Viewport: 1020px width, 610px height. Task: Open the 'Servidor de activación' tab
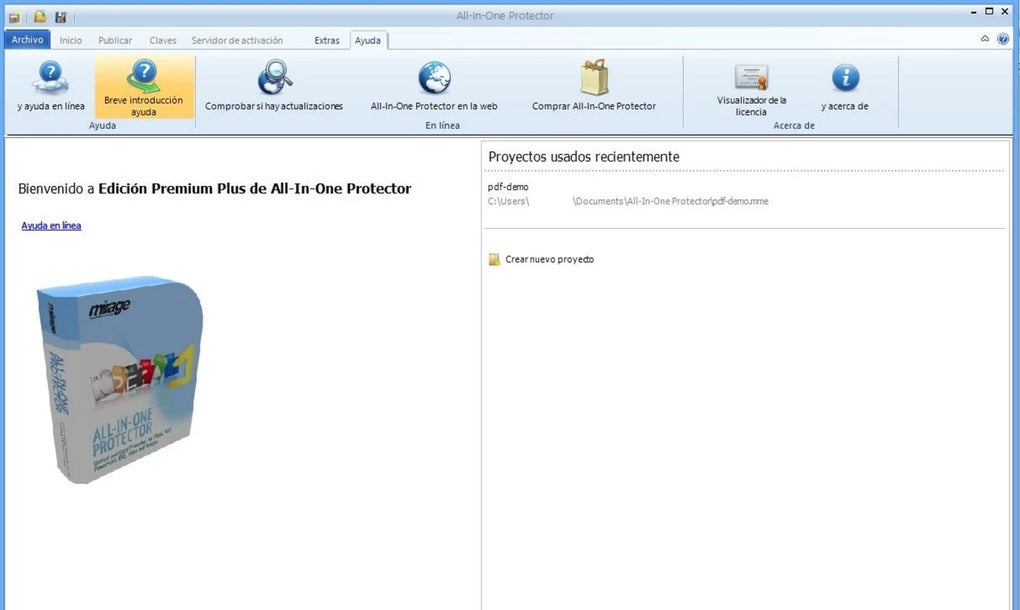237,40
